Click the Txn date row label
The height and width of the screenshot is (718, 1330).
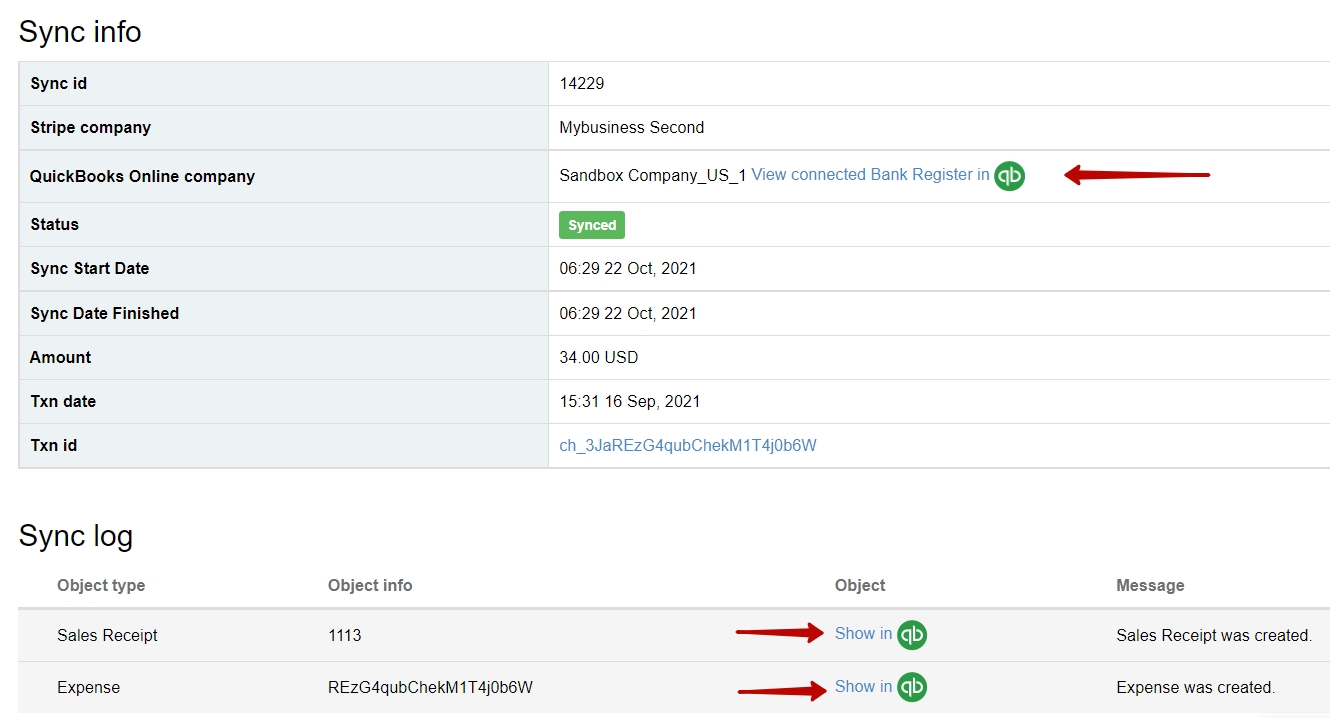click(x=63, y=402)
